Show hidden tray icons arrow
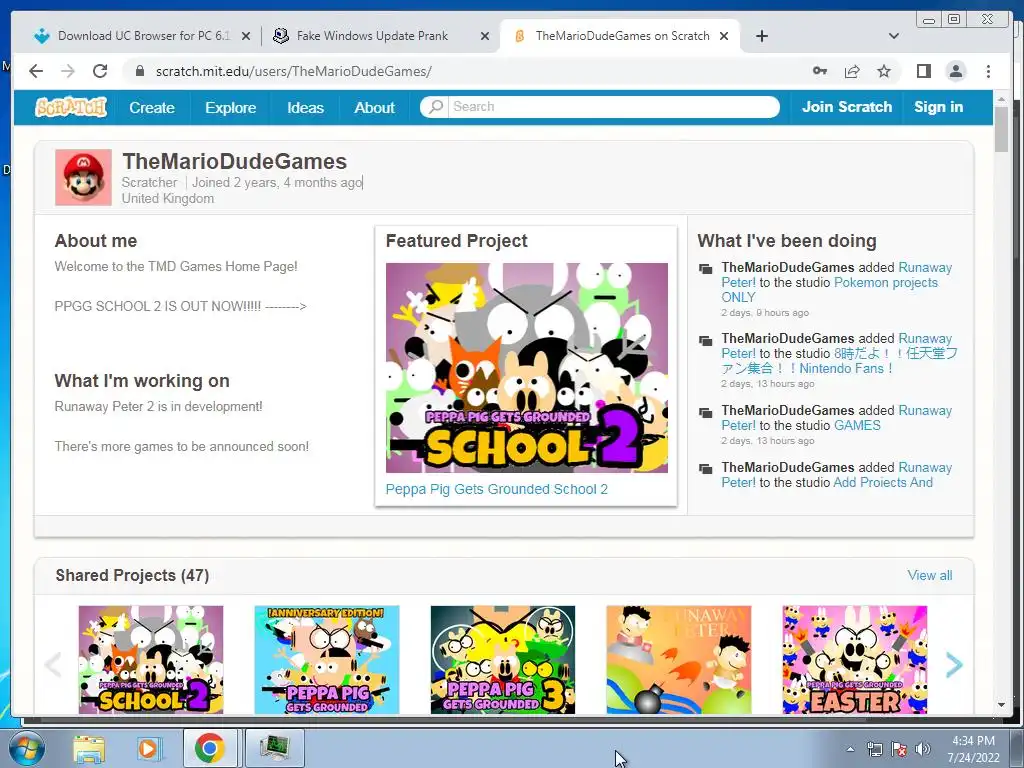 point(850,749)
